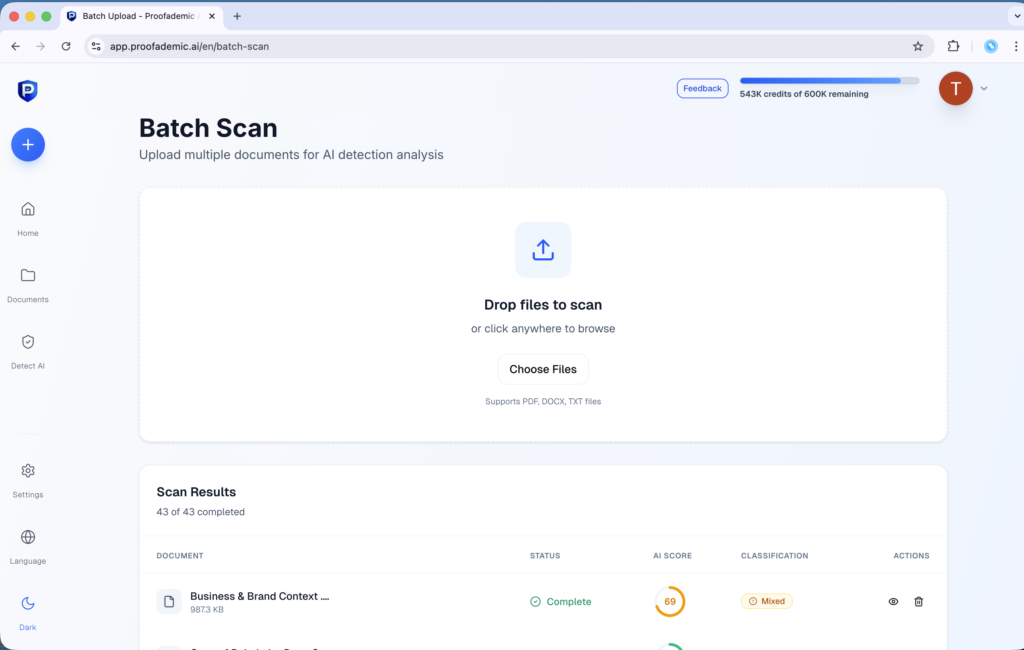
Task: Open the tab search dropdown arrow
Action: (x=1016, y=16)
